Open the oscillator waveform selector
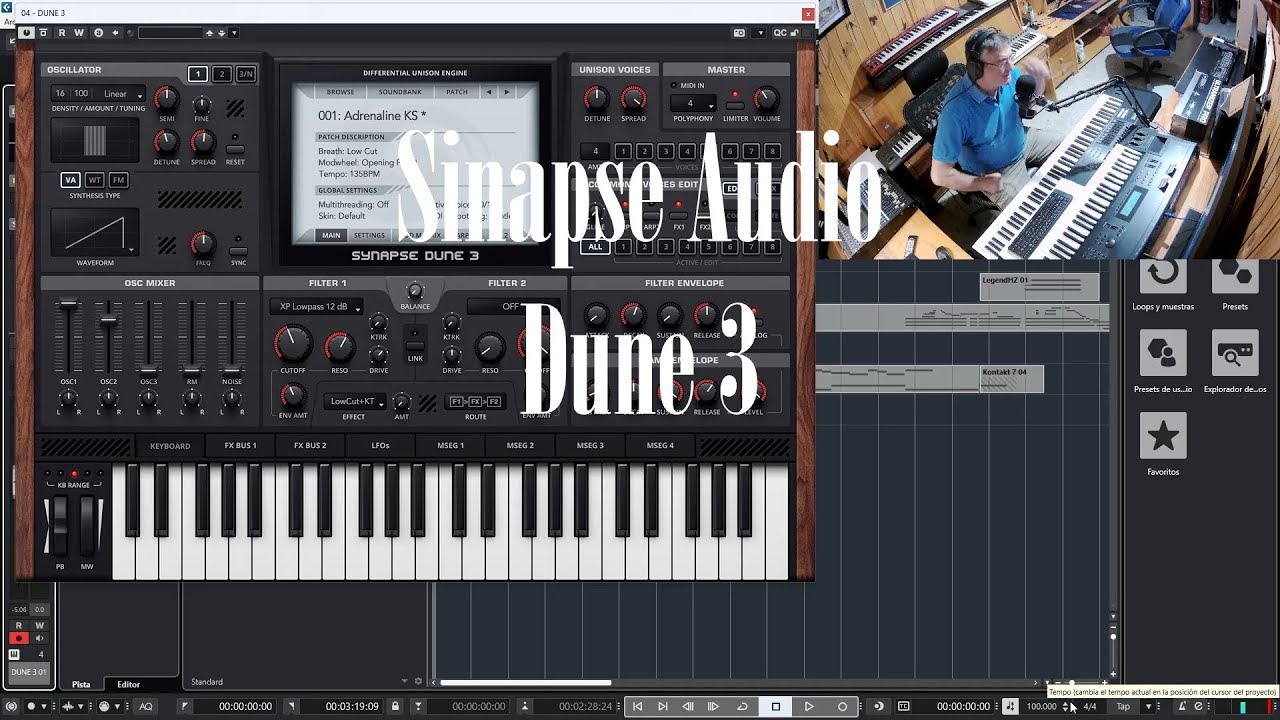 94,232
